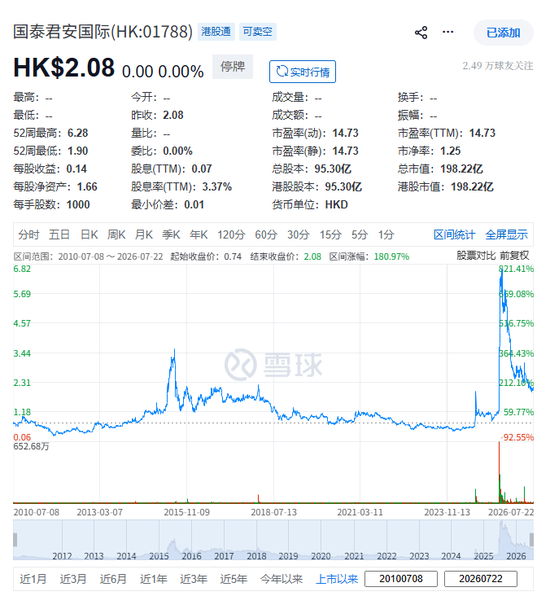Open the three-dot more options menu
This screenshot has width=550, height=596.
pos(448,32)
